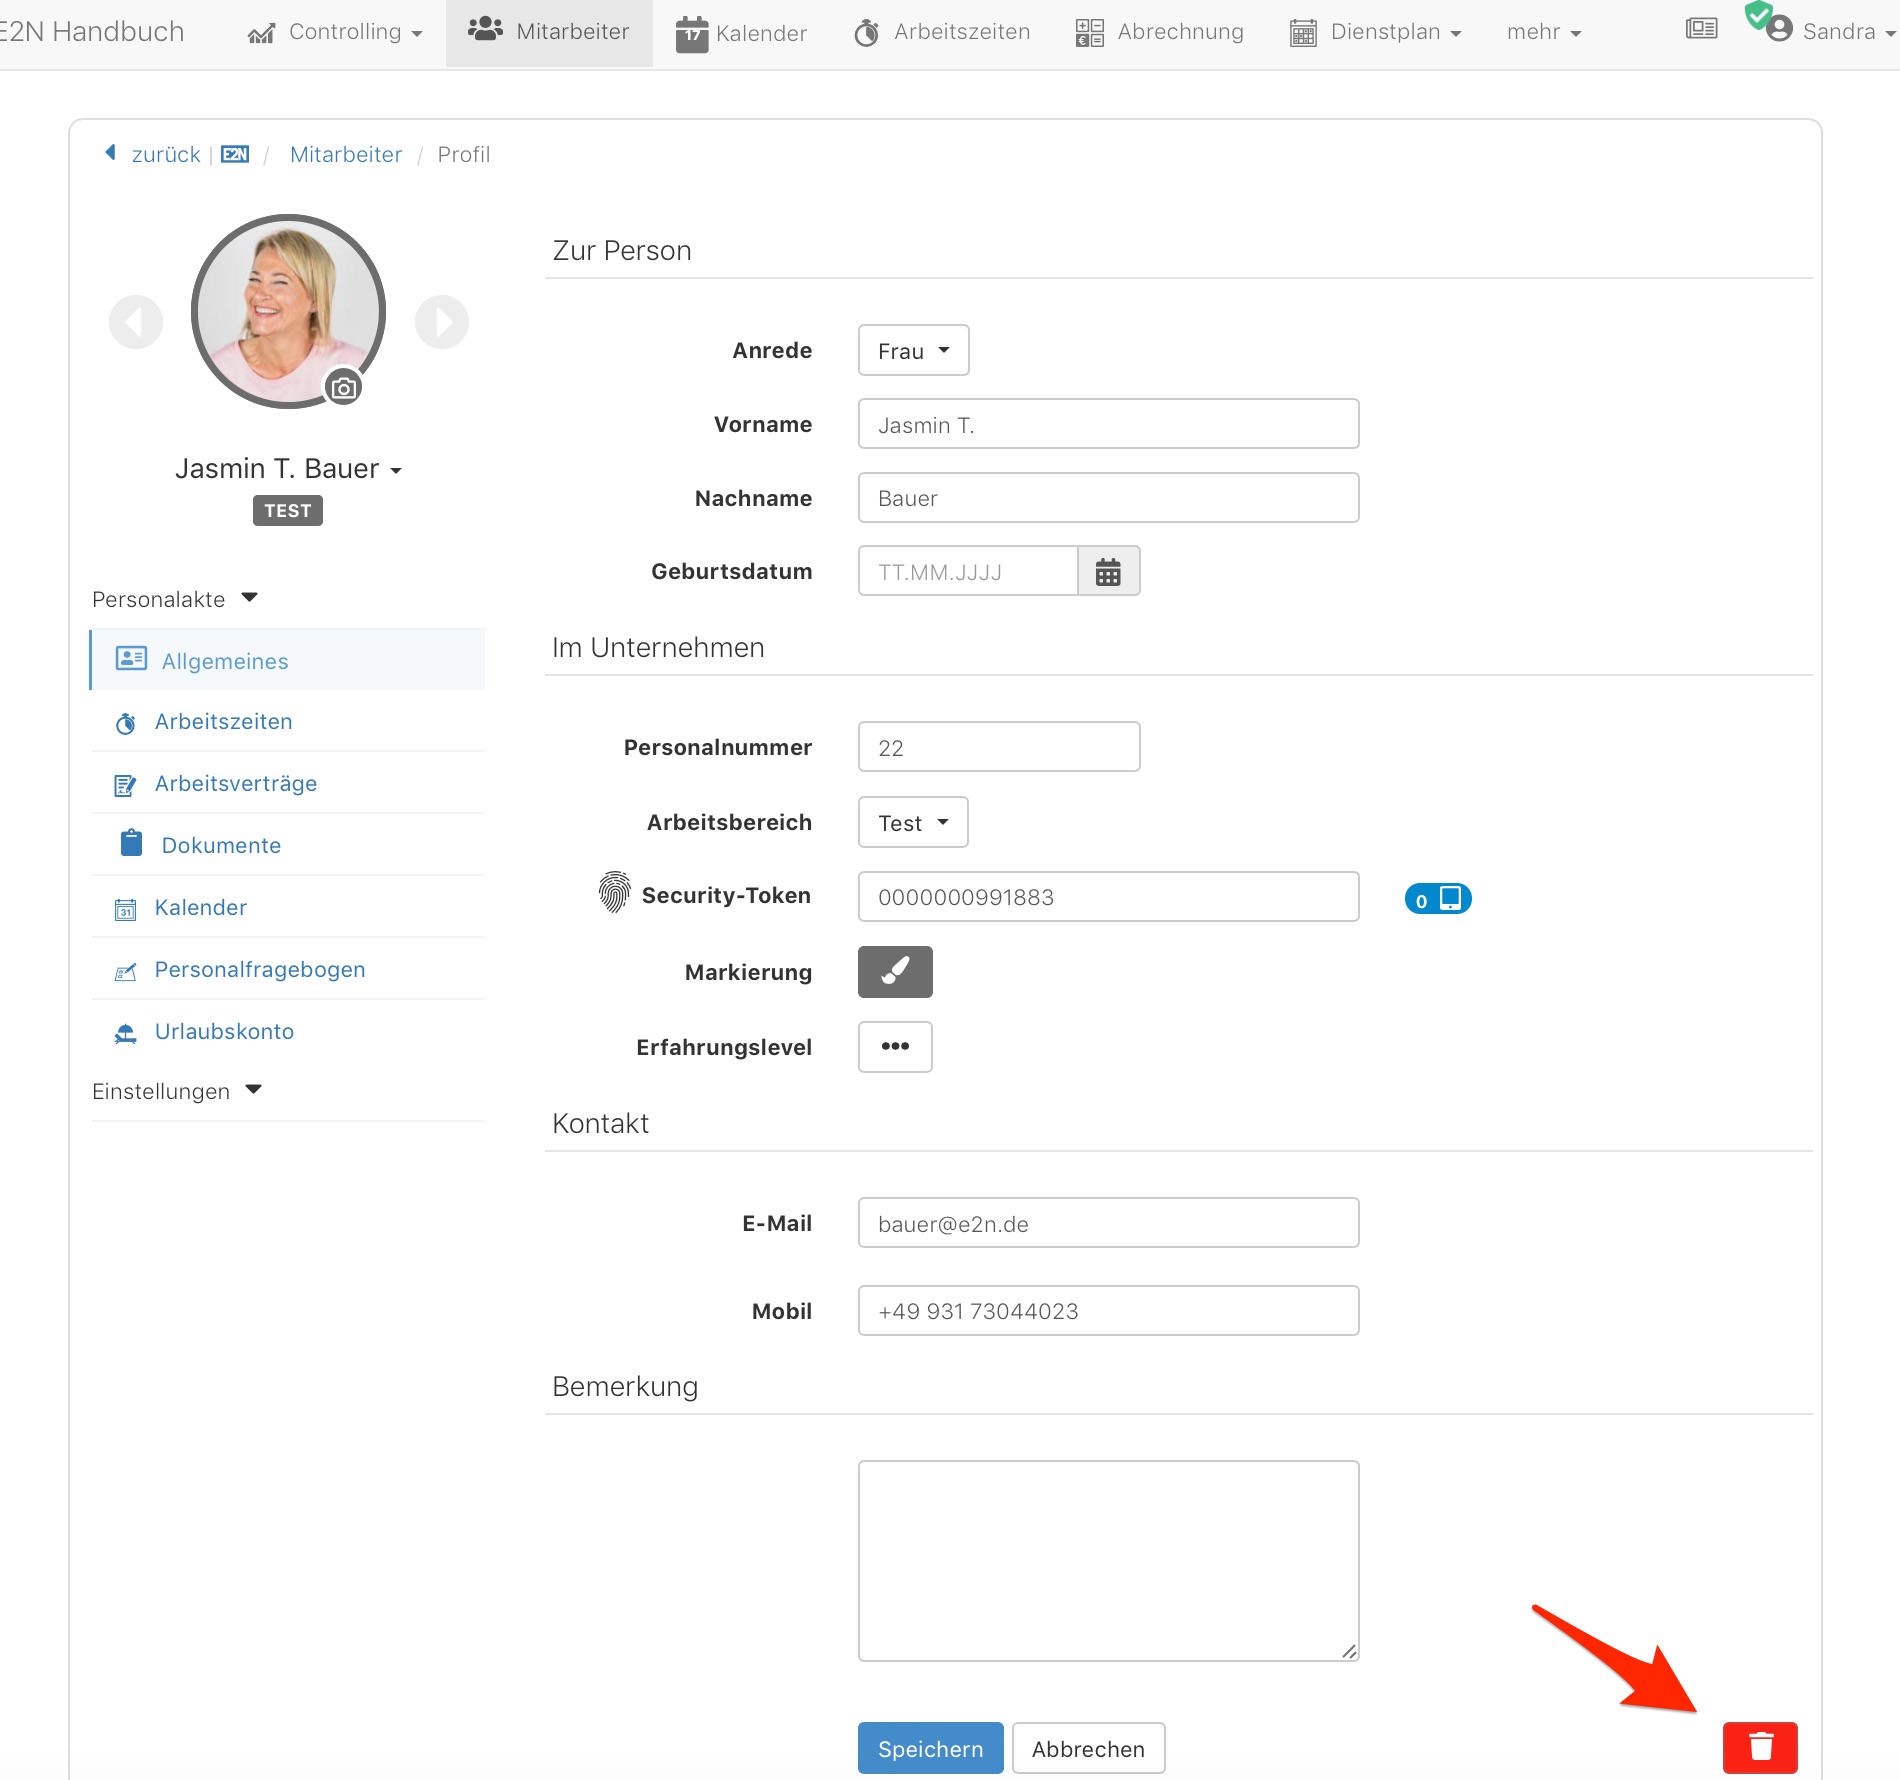This screenshot has height=1780, width=1900.
Task: Expand the Einstellungen section
Action: coord(177,1091)
